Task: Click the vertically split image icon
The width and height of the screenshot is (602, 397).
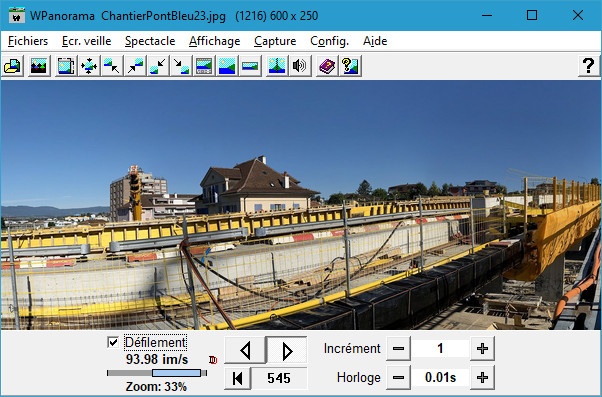Action: (277, 66)
